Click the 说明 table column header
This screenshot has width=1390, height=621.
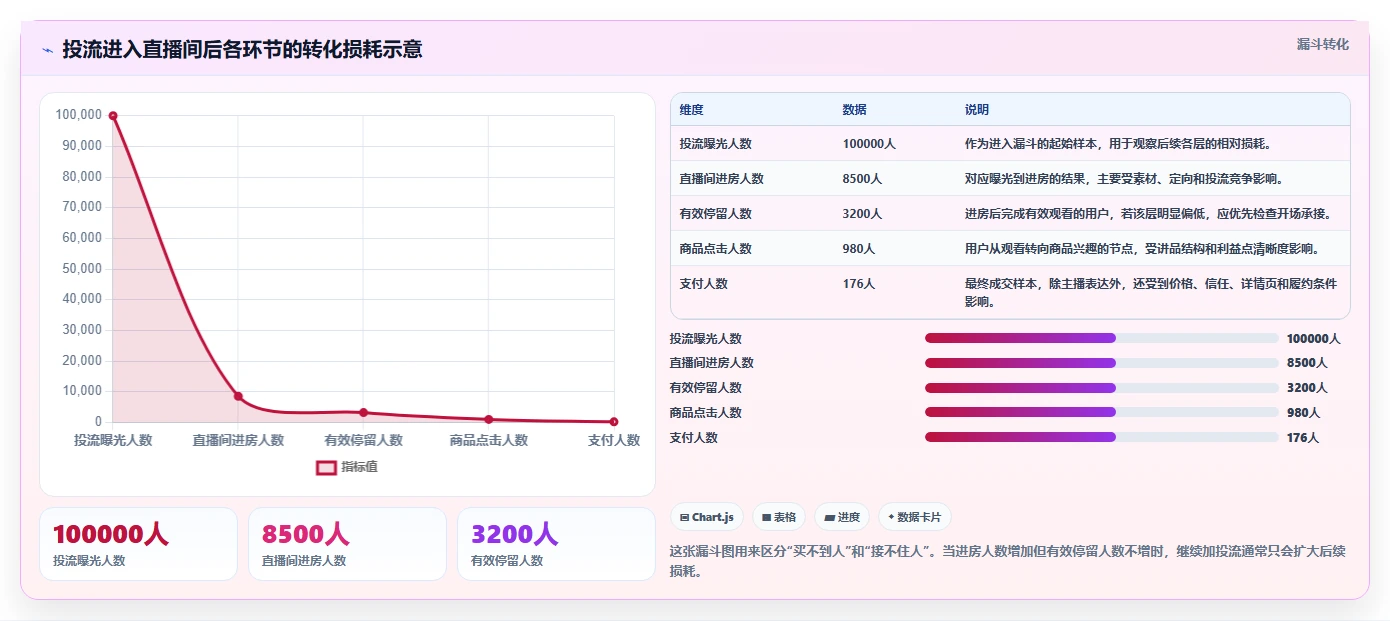coord(976,109)
